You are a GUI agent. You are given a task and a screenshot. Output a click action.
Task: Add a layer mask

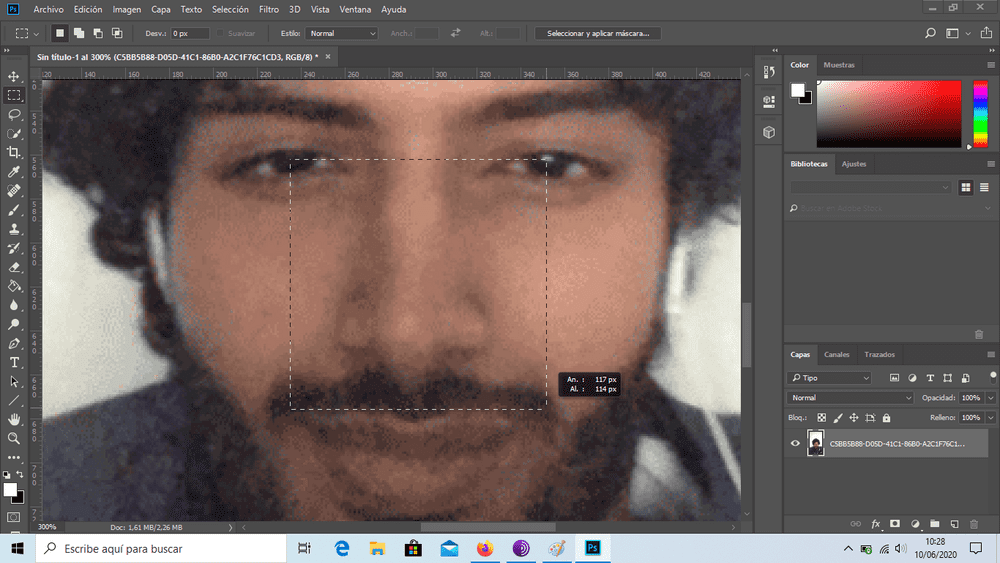click(895, 524)
